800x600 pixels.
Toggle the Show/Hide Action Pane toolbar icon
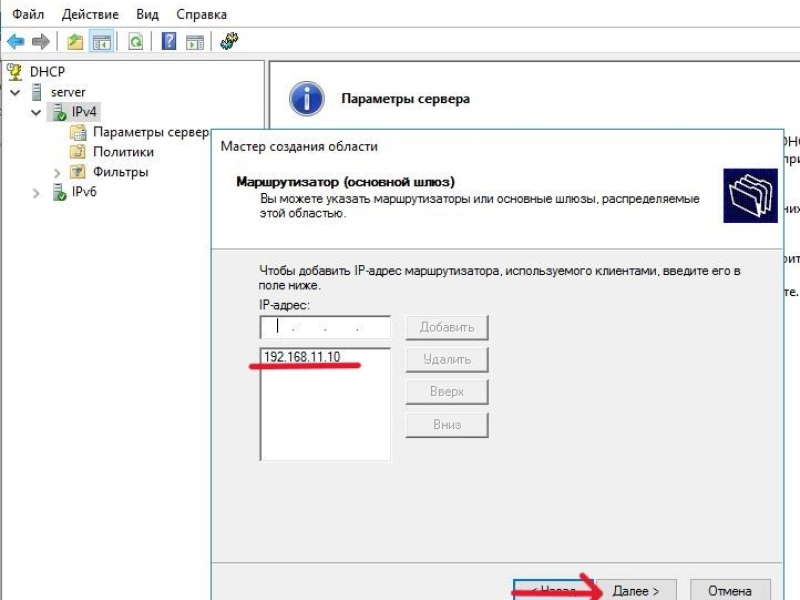tap(195, 42)
